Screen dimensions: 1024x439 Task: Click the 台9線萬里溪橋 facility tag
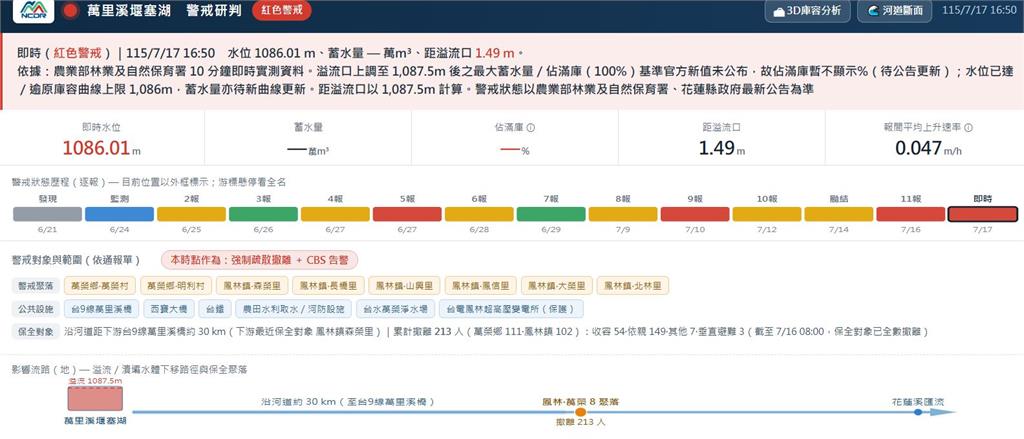101,308
